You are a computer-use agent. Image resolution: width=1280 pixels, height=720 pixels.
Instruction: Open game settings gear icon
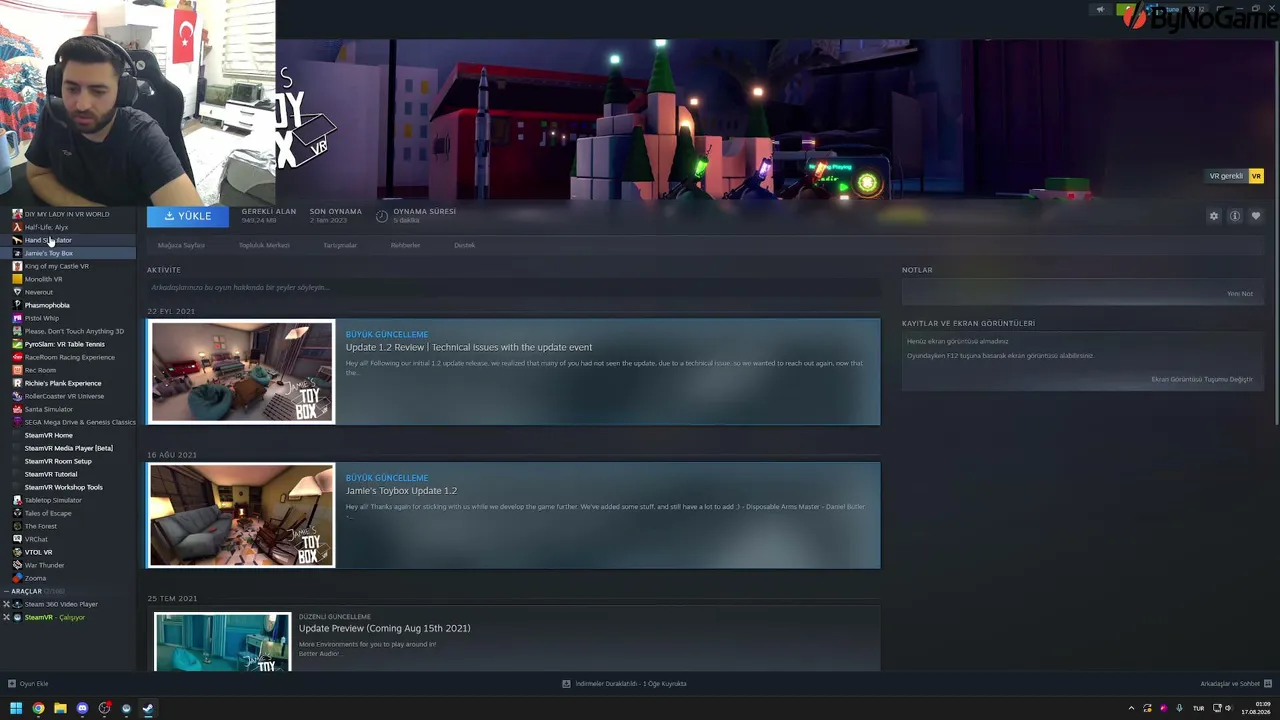[1214, 216]
